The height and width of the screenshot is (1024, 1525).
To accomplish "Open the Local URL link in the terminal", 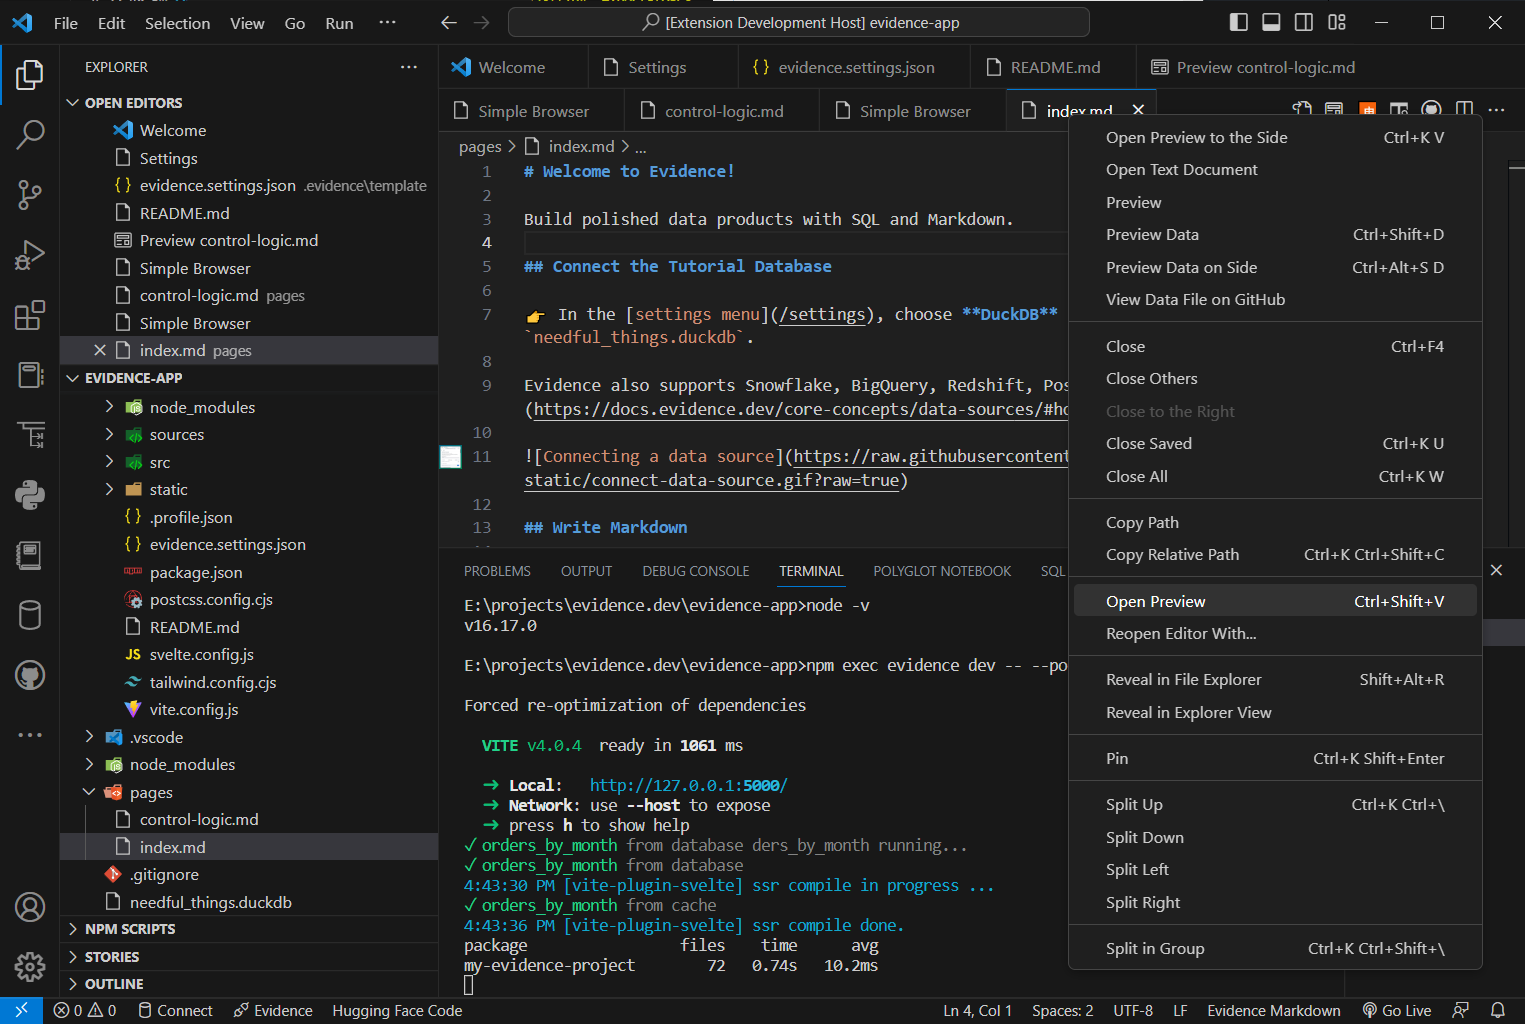I will pos(688,784).
